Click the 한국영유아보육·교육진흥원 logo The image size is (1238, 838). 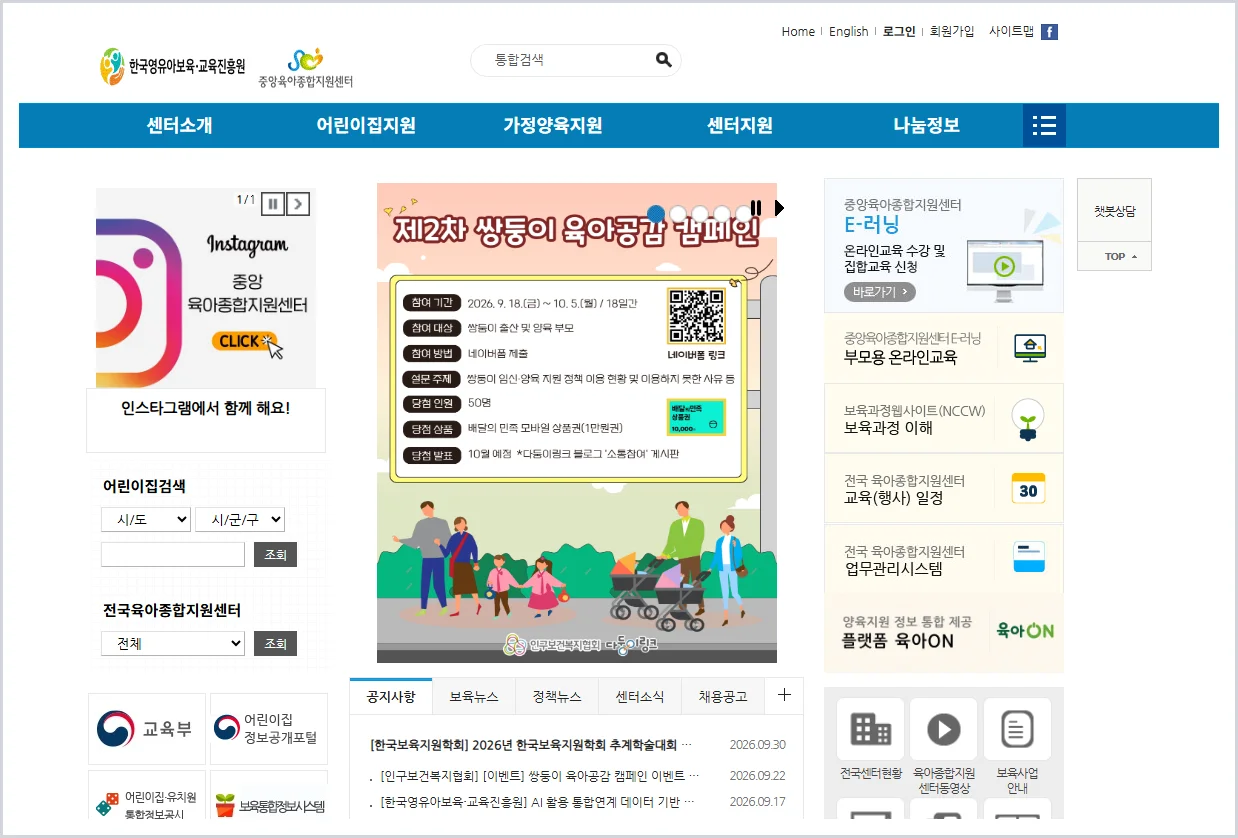click(x=172, y=67)
